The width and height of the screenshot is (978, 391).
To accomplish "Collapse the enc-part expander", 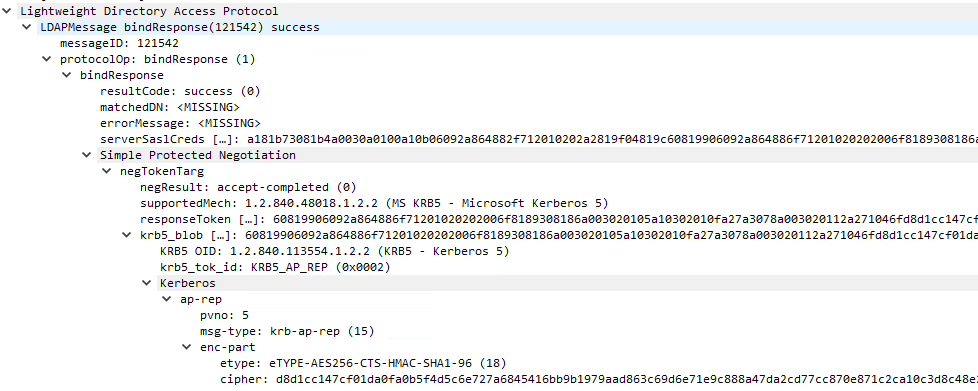I will 186,347.
